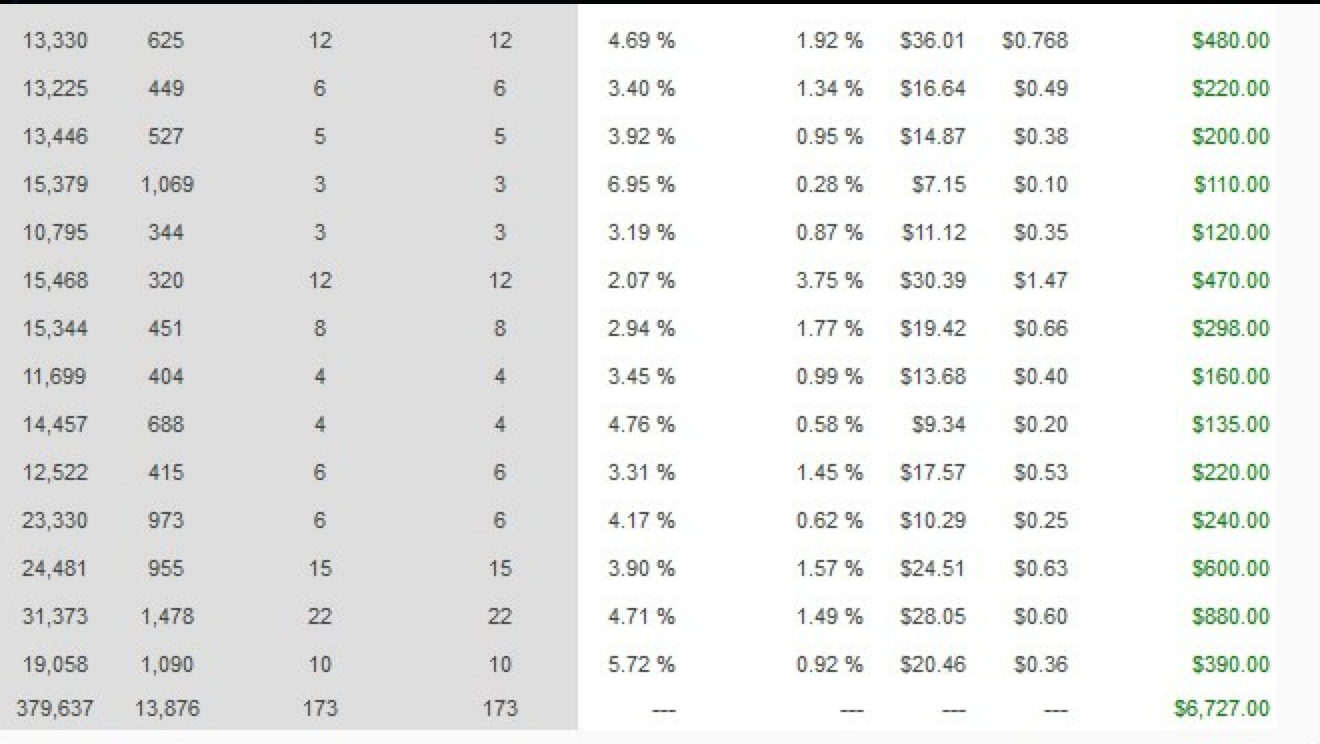Click the 1,478 cell
This screenshot has width=1320, height=744.
[x=167, y=617]
